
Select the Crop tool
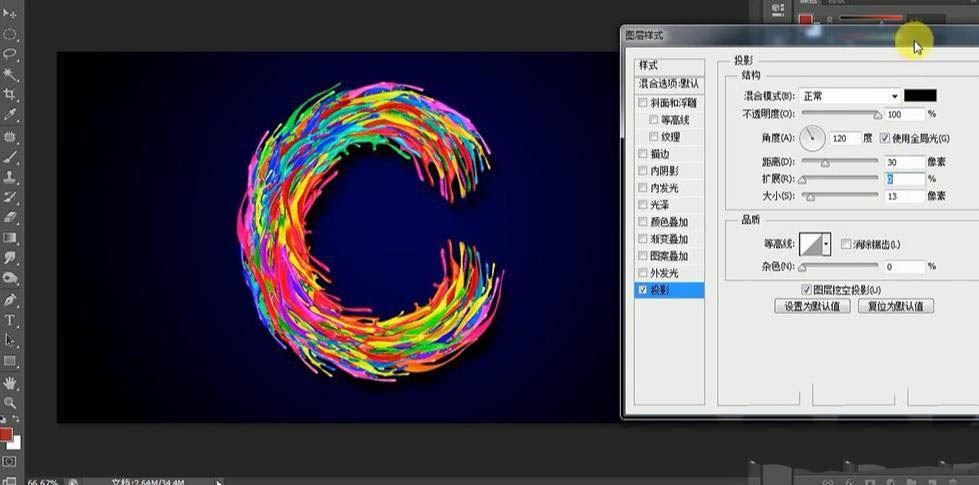click(10, 95)
